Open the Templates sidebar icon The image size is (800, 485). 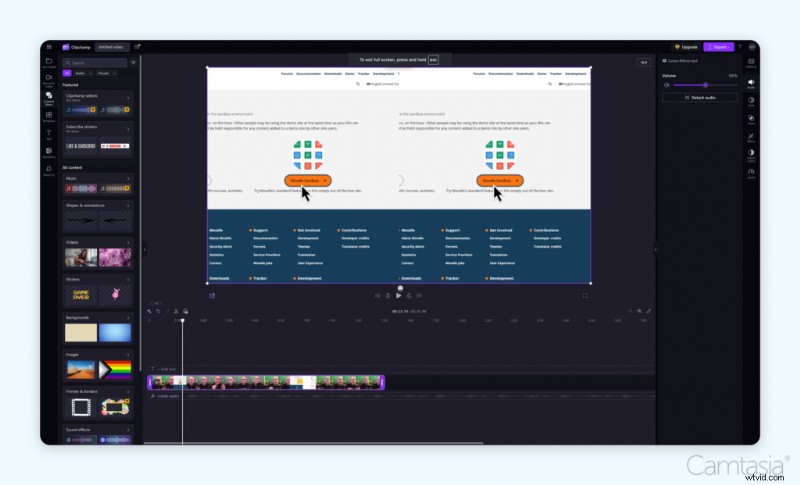coord(49,116)
